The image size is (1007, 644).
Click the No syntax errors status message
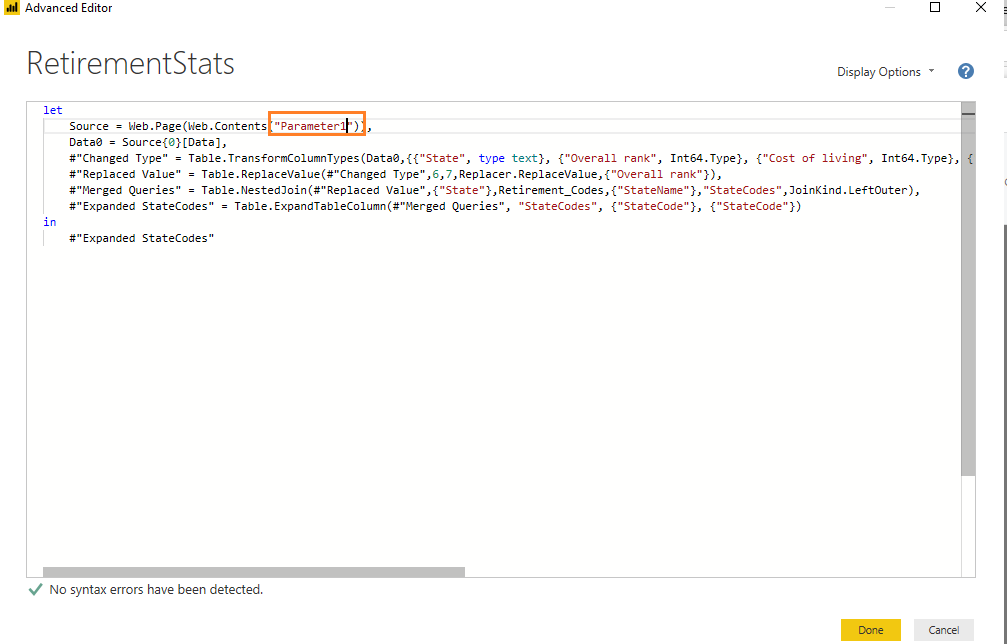[x=156, y=589]
